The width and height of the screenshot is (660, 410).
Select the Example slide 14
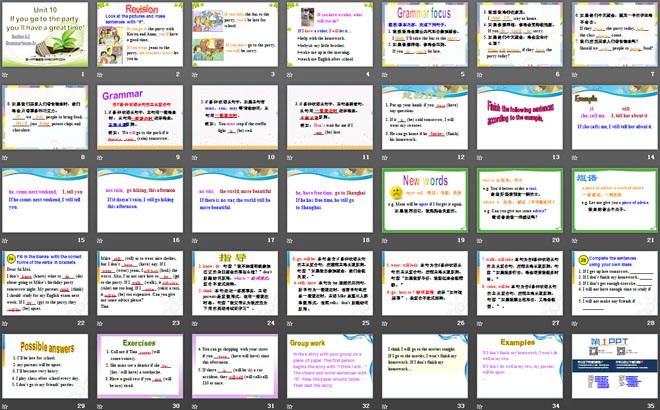click(615, 117)
